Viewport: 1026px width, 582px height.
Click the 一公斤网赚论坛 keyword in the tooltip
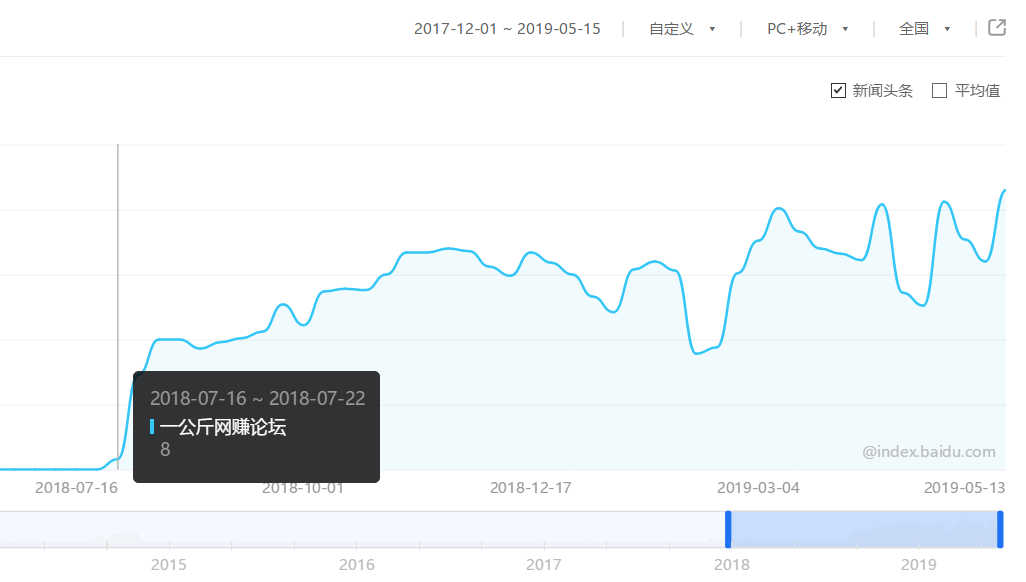tap(223, 427)
